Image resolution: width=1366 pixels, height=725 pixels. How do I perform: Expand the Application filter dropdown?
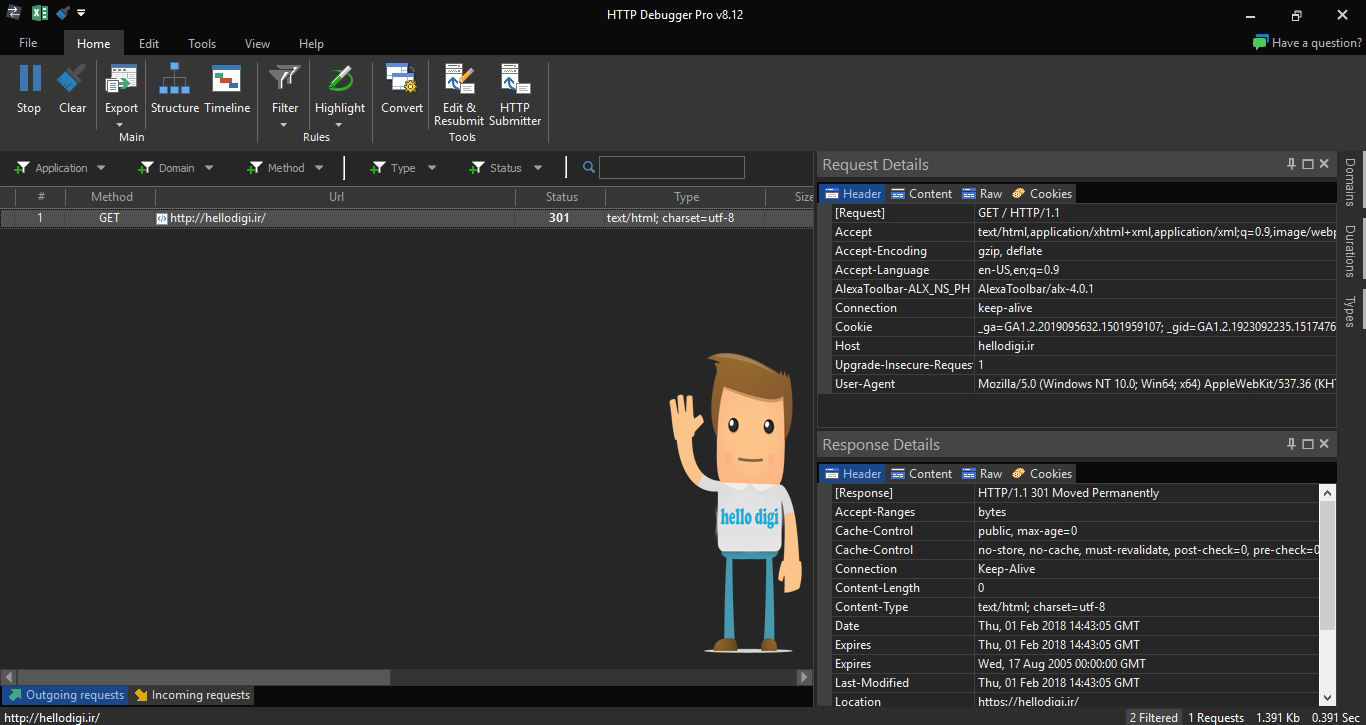tap(100, 168)
